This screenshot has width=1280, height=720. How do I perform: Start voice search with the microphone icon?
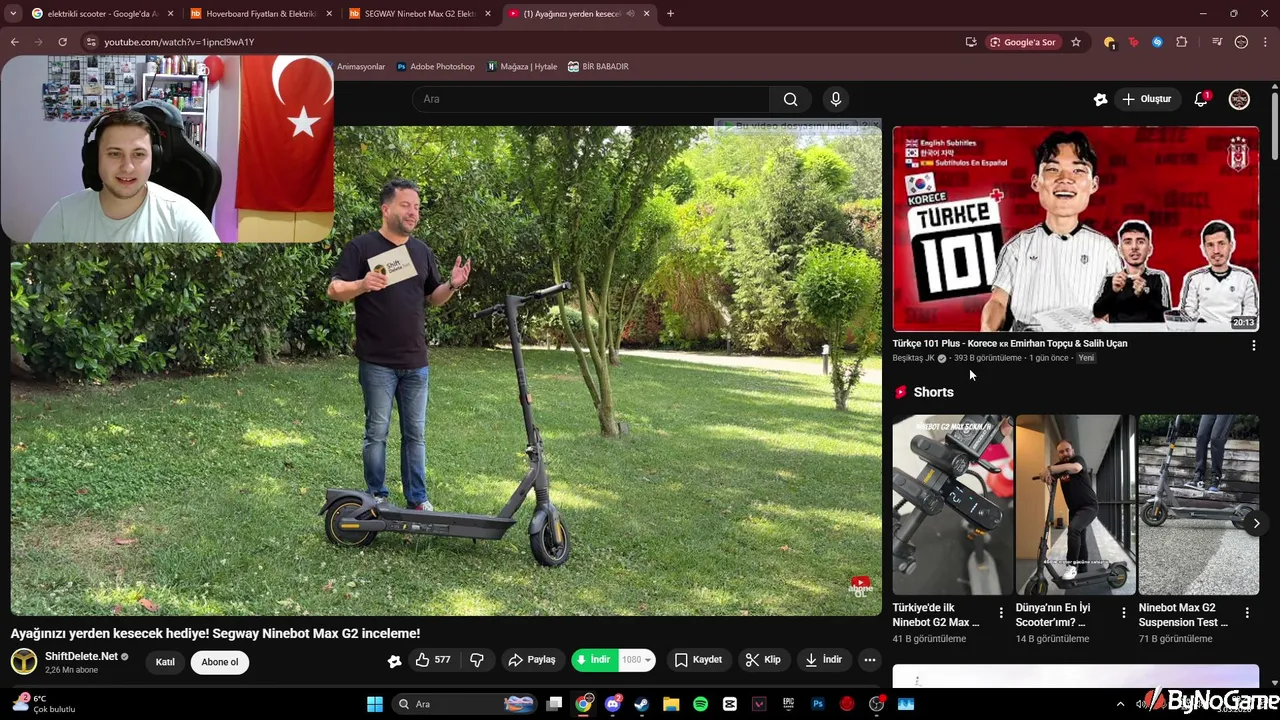pyautogui.click(x=836, y=99)
